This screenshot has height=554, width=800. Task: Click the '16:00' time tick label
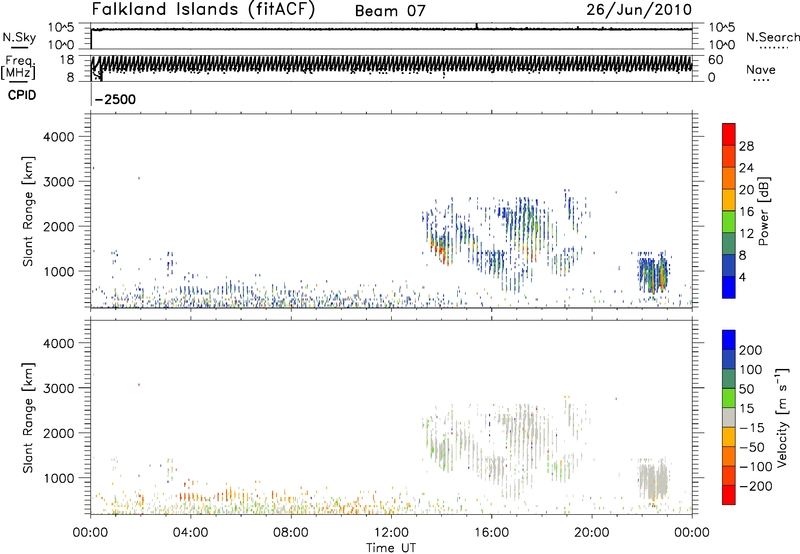tap(491, 533)
